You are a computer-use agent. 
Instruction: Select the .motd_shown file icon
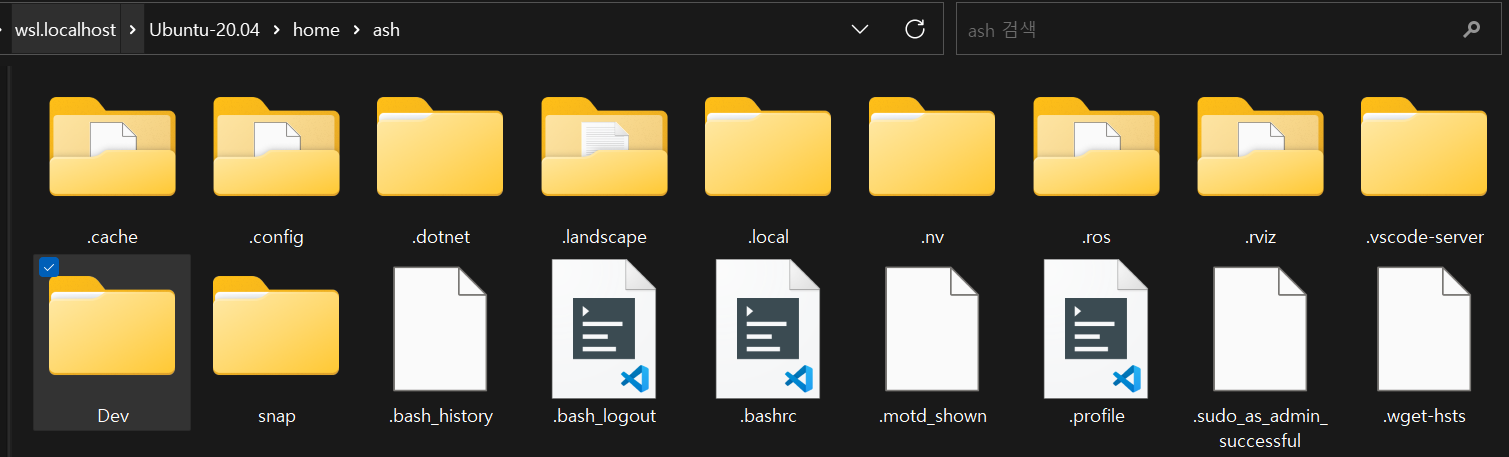point(932,329)
